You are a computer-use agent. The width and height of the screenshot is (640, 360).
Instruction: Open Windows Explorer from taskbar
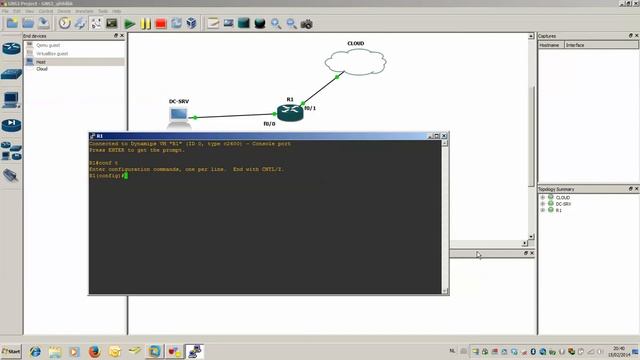point(55,351)
